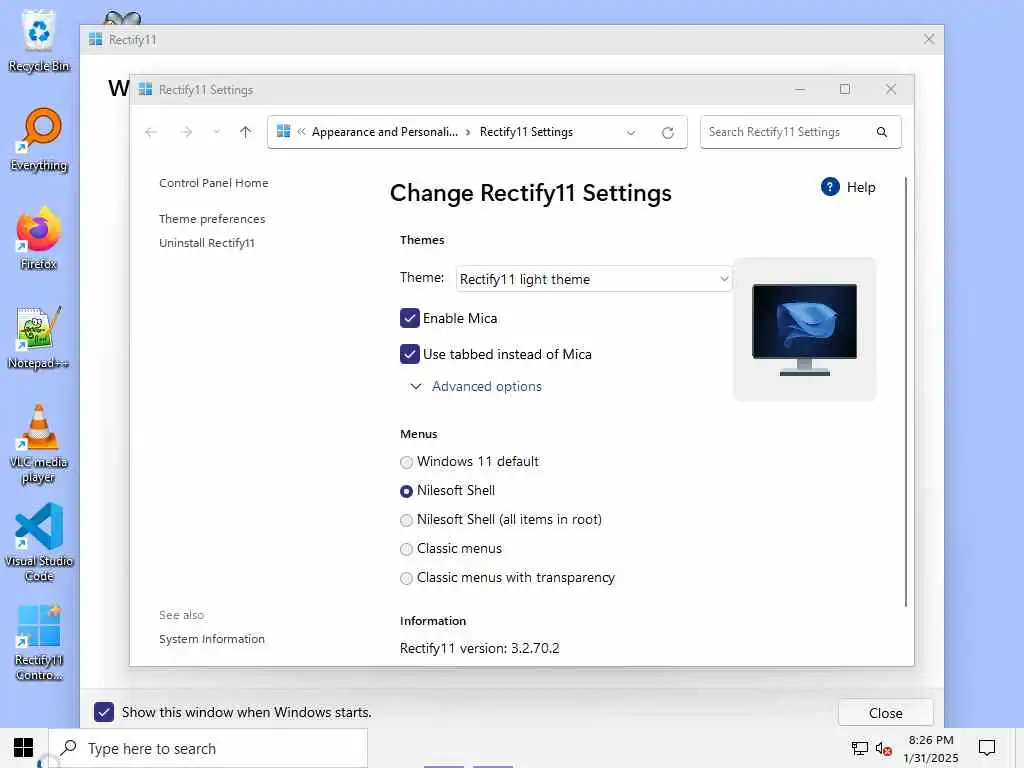Image resolution: width=1024 pixels, height=768 pixels.
Task: Click the blue Help question mark icon
Action: click(x=830, y=187)
